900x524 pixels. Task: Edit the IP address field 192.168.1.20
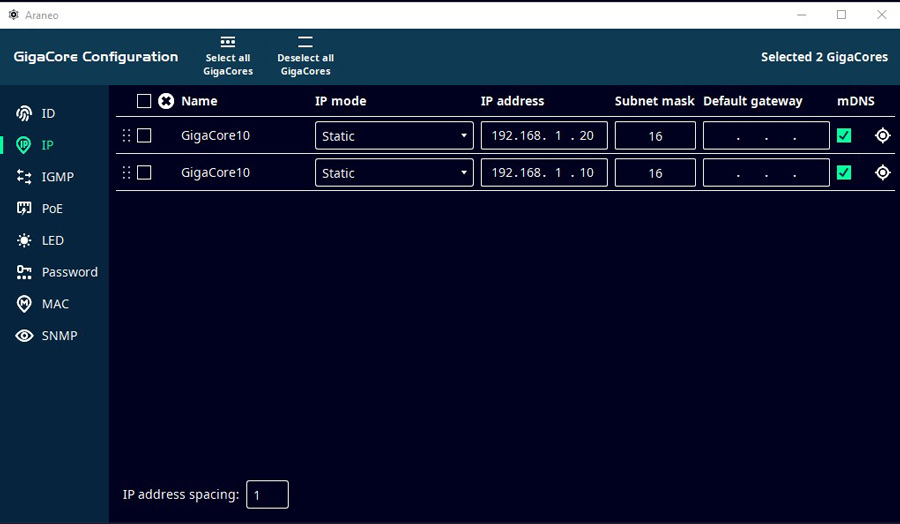click(x=544, y=135)
